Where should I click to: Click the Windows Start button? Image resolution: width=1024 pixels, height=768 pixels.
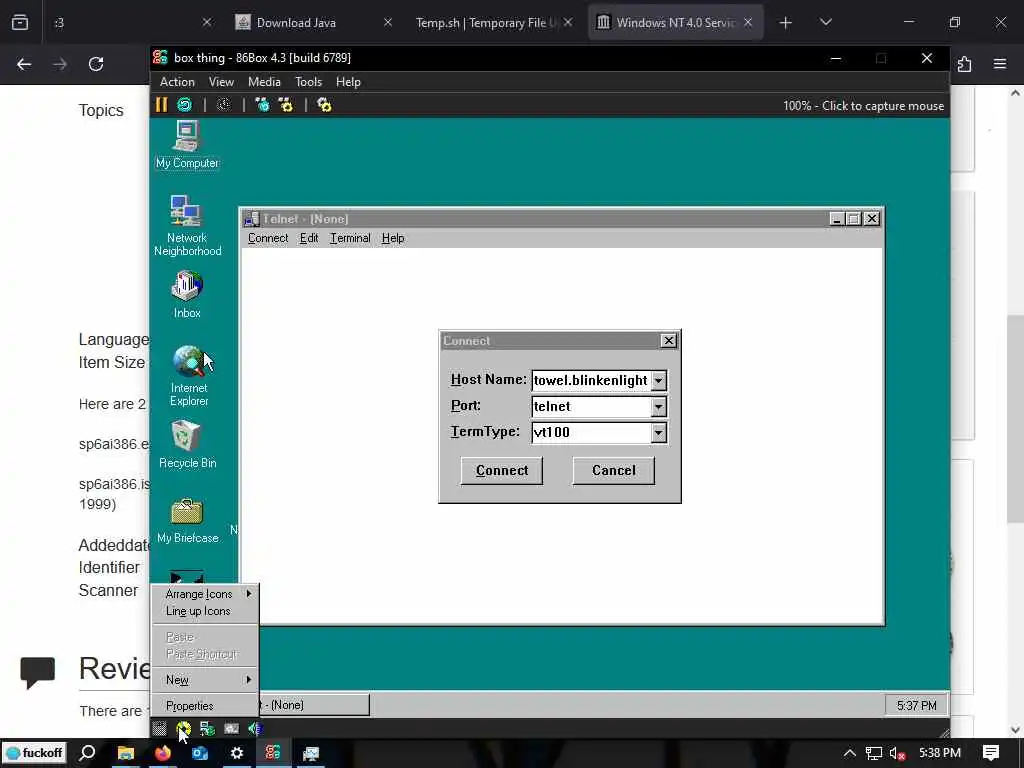click(x=34, y=753)
